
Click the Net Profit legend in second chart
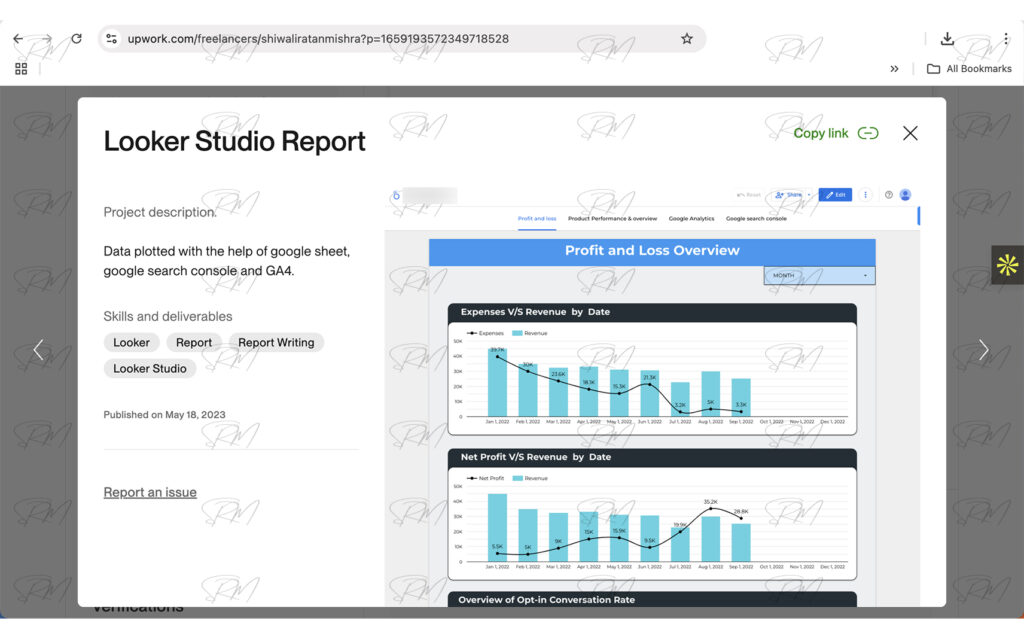coord(485,478)
